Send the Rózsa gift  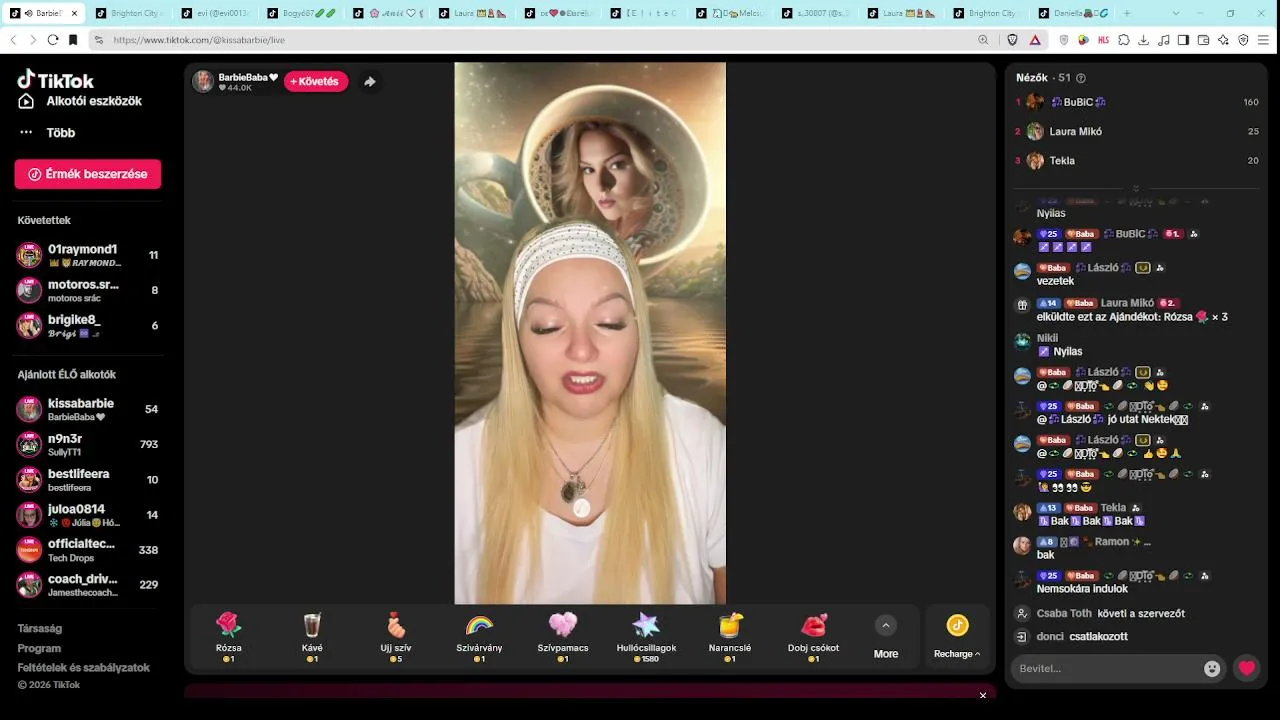[x=229, y=637]
